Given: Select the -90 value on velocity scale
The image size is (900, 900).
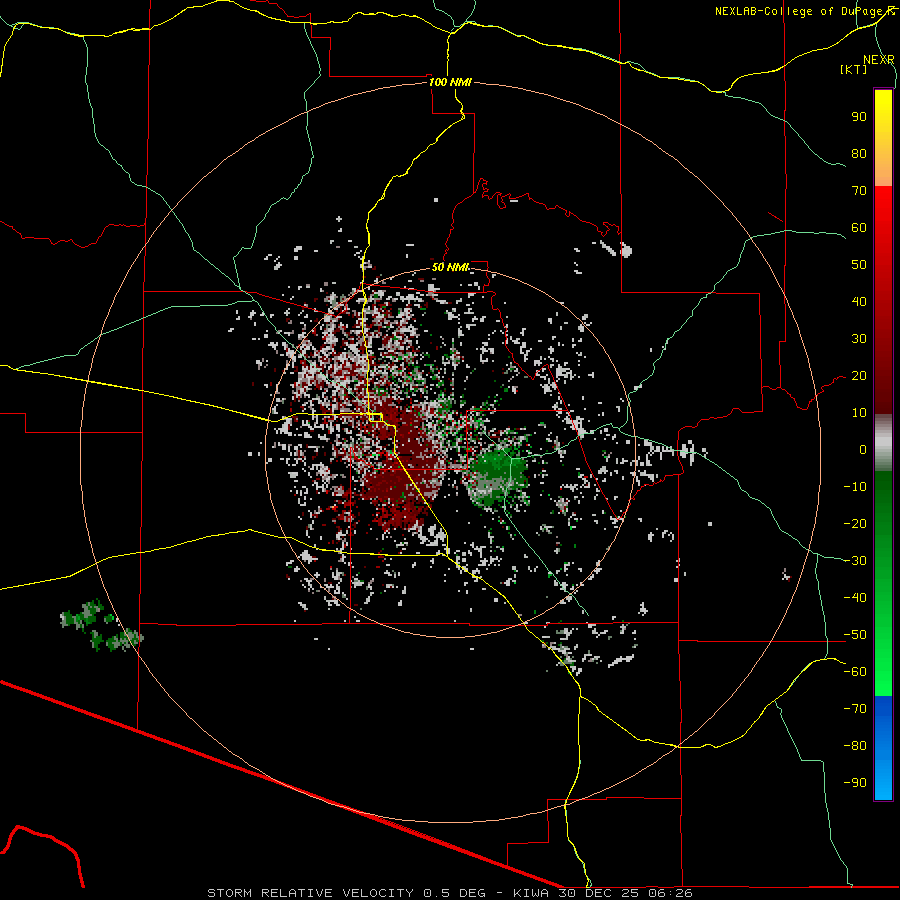Looking at the screenshot, I should [855, 783].
